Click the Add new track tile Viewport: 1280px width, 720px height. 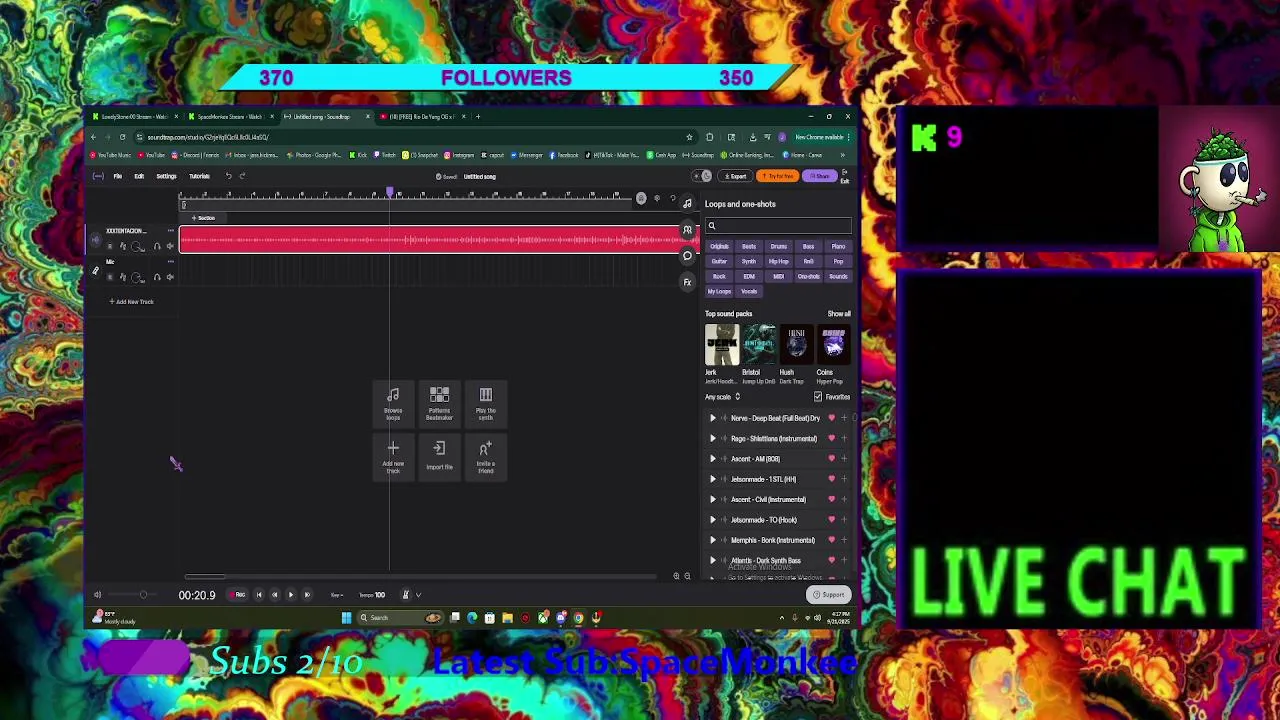point(393,458)
